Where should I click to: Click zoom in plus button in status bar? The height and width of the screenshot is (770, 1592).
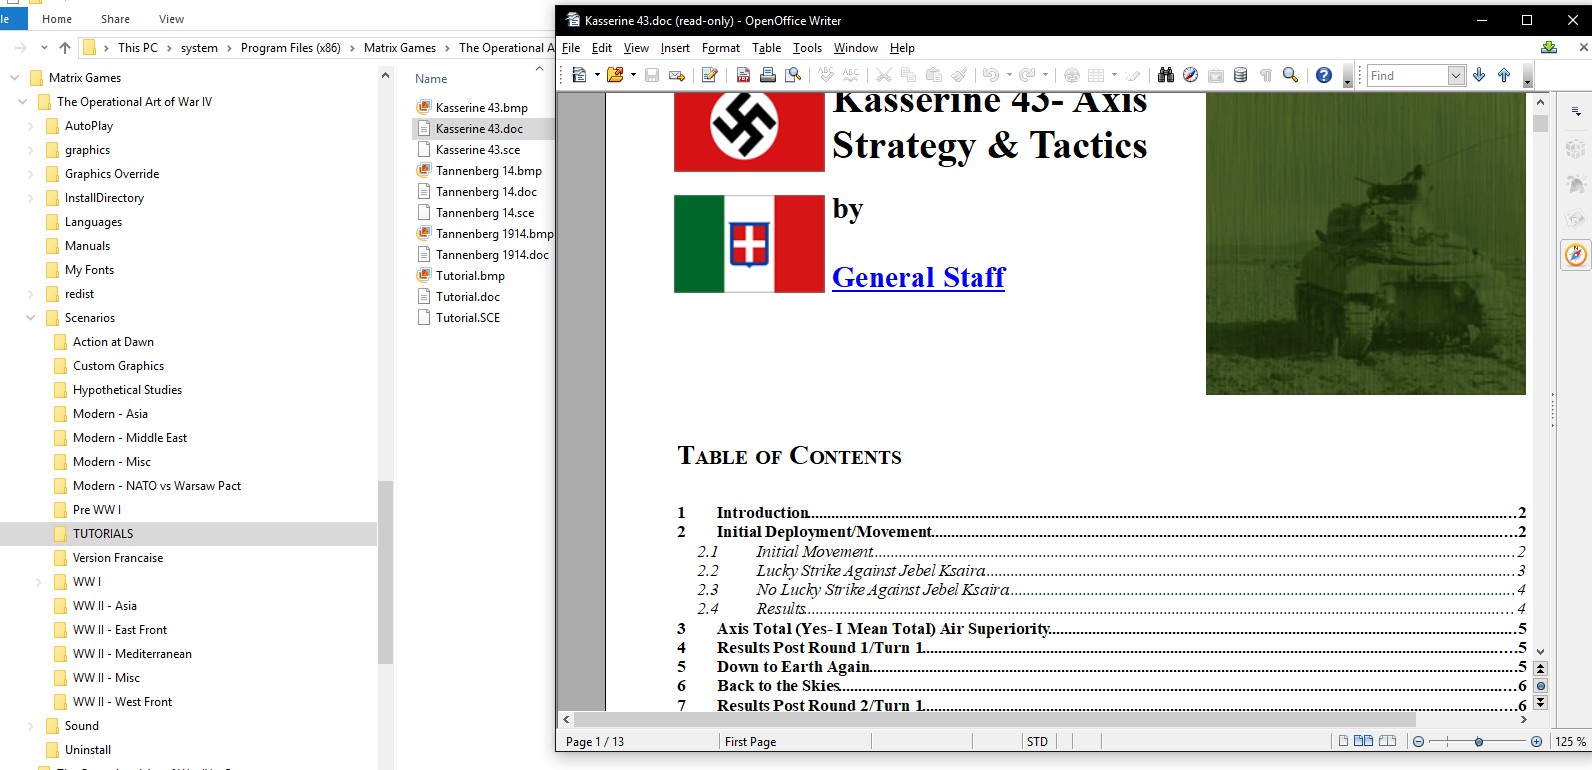pyautogui.click(x=1536, y=741)
